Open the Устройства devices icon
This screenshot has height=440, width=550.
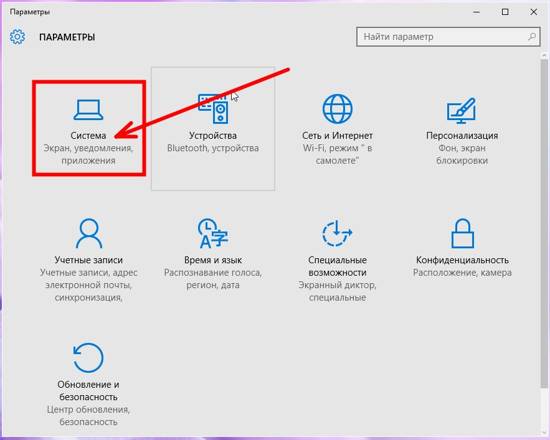tap(213, 108)
